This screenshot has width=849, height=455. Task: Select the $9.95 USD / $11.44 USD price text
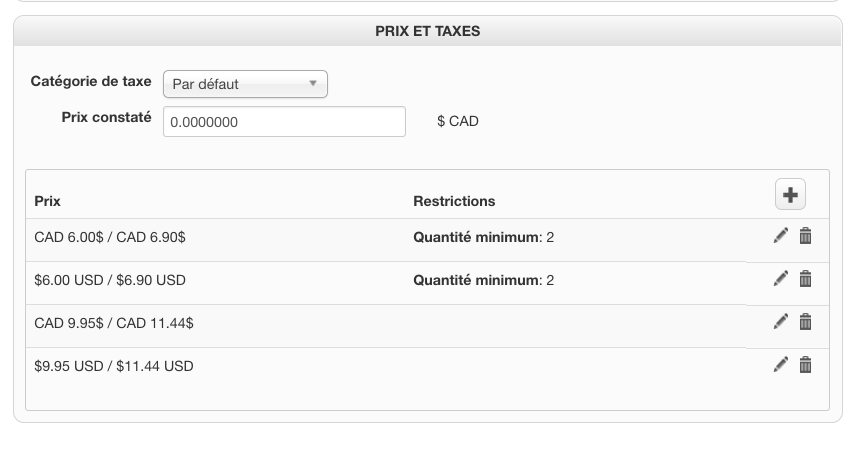tap(114, 367)
